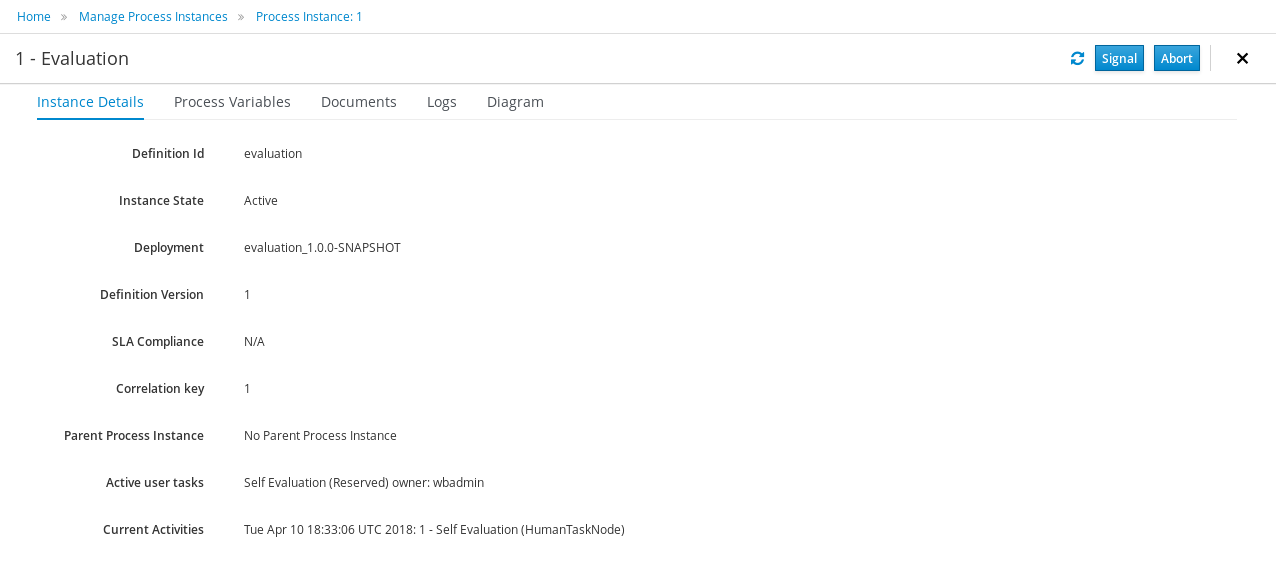This screenshot has width=1276, height=575.
Task: Click the refresh icon beside Signal
Action: 1077,59
